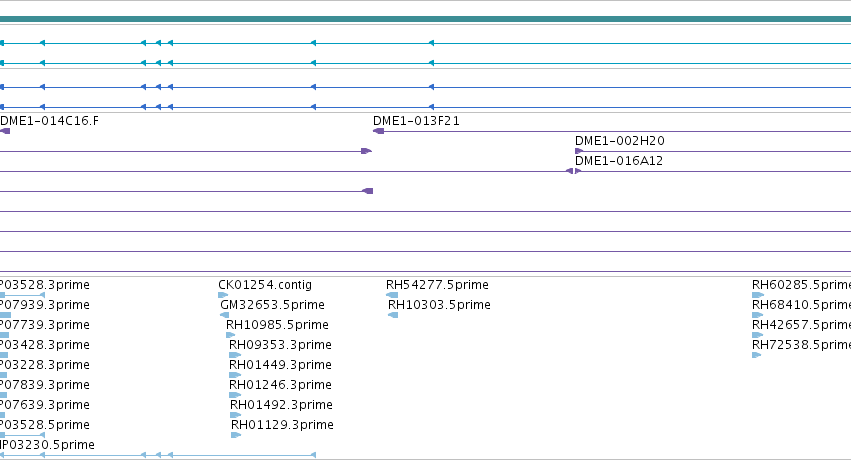Click the P03528.5prime label

45,425
